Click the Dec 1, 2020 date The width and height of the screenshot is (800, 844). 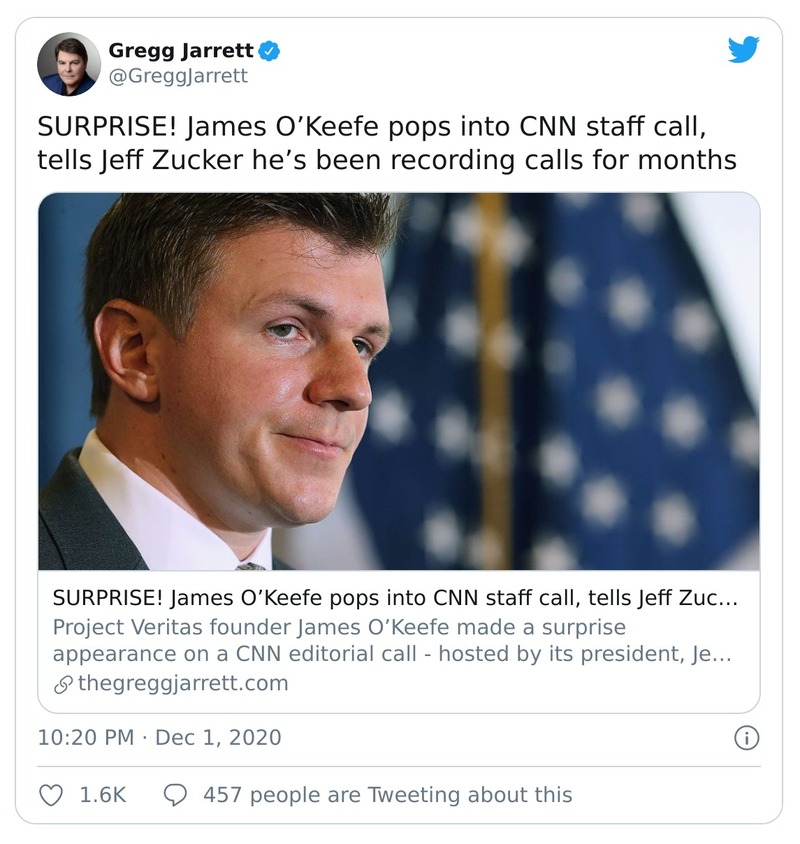tap(218, 738)
